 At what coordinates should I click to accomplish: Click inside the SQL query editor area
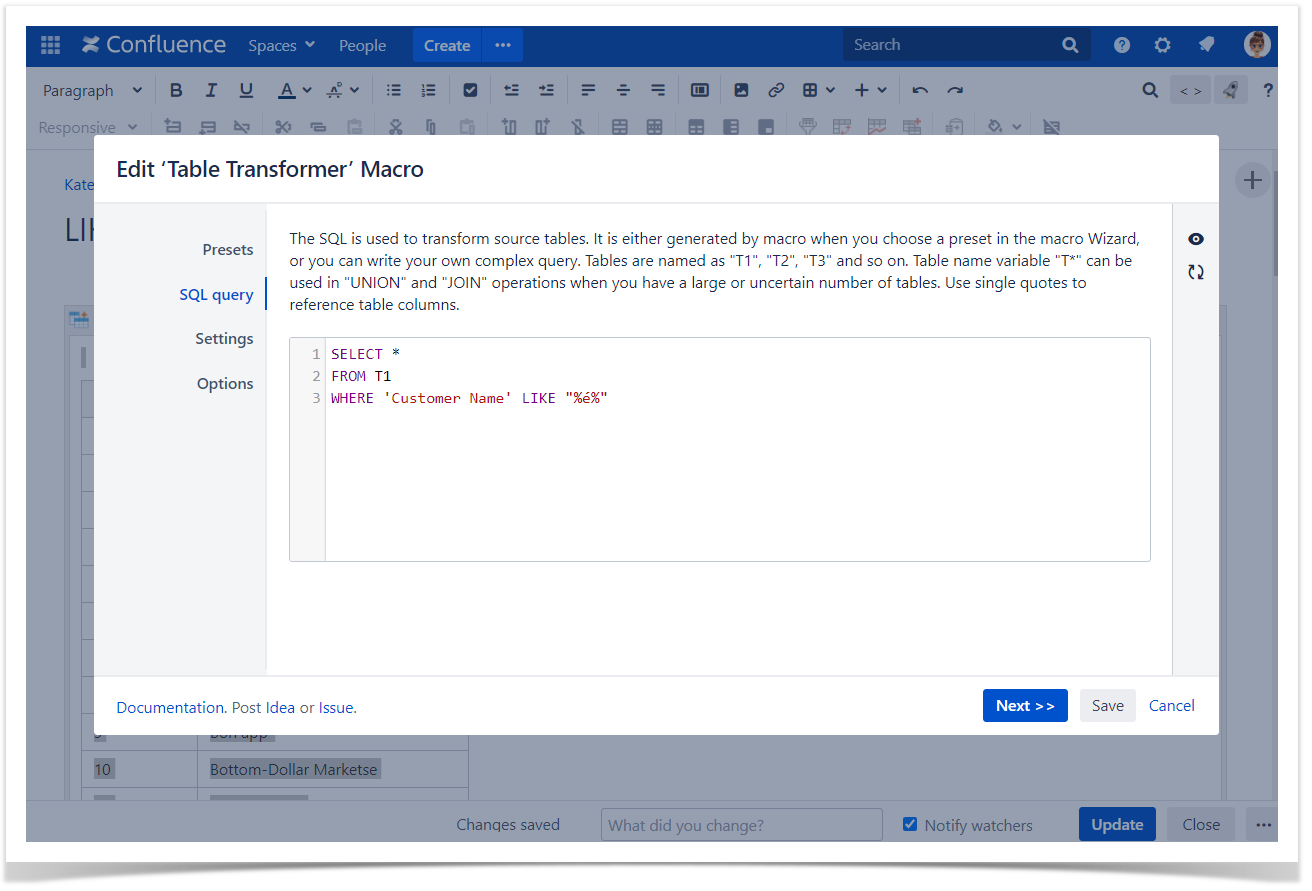point(736,480)
